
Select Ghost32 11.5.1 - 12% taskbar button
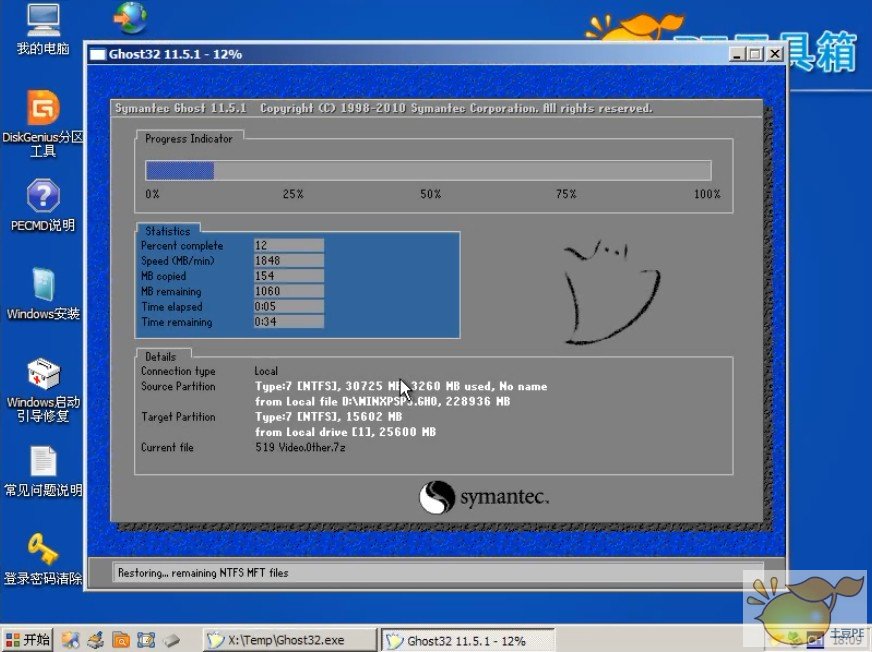tap(467, 640)
